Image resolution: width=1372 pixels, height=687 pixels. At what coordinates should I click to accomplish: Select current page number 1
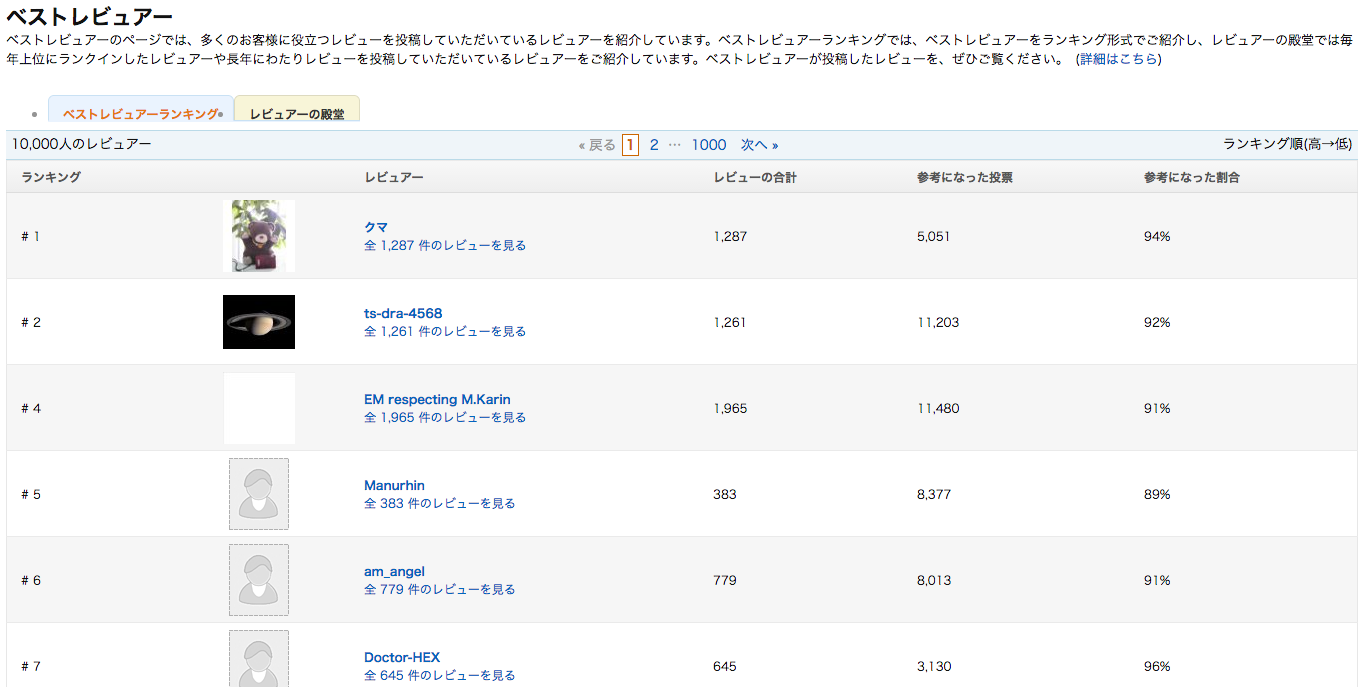point(630,145)
